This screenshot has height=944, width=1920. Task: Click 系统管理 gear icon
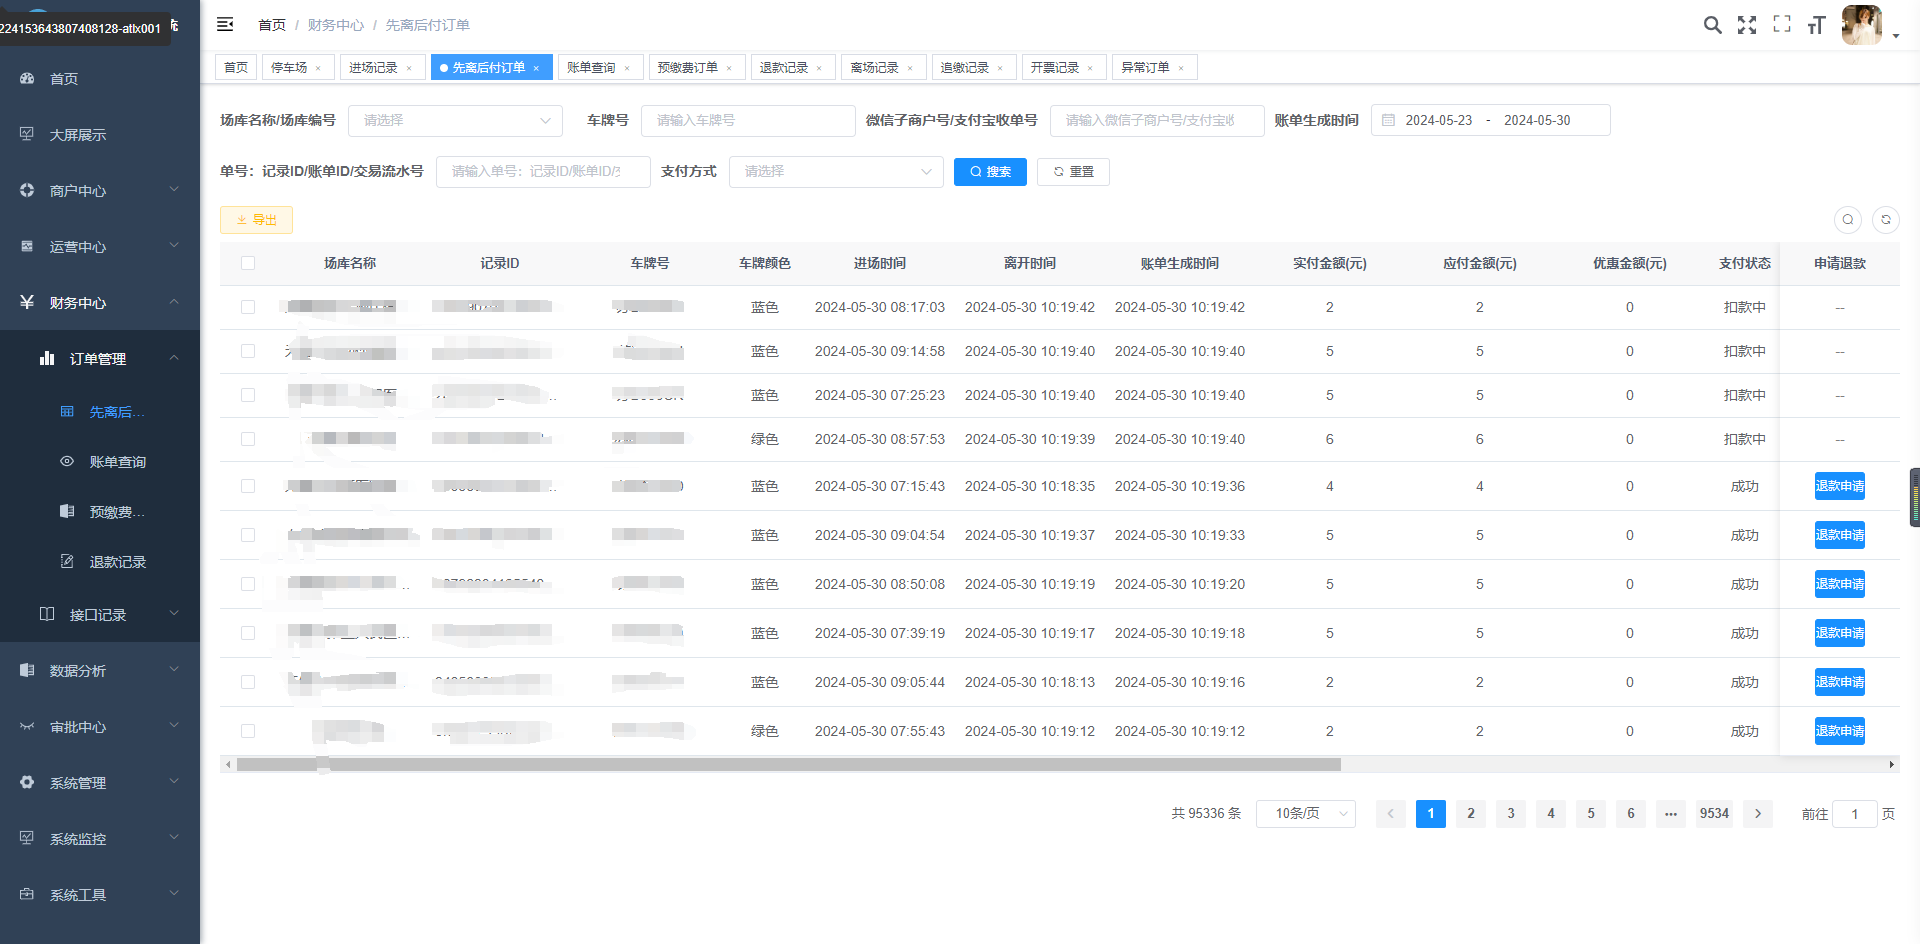27,782
